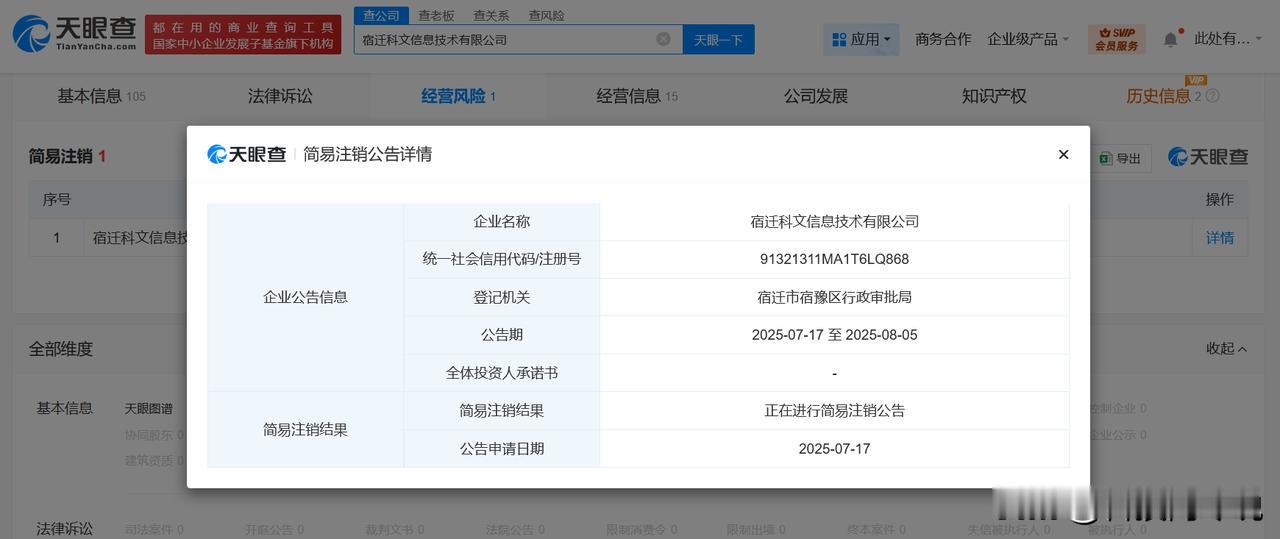Screen dimensions: 1280x539
Task: Click company name 宿迁科文信息技术有限公司 in dialog
Action: coord(834,221)
